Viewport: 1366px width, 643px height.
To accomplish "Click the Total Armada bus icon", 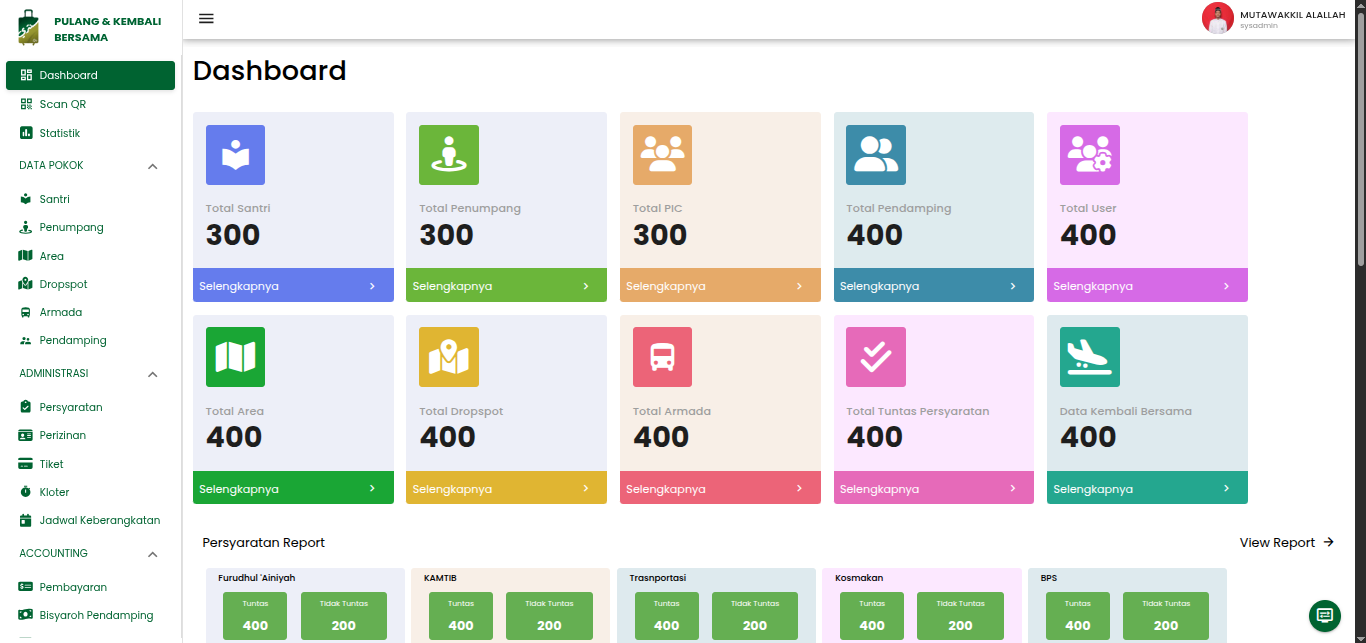I will coord(662,357).
